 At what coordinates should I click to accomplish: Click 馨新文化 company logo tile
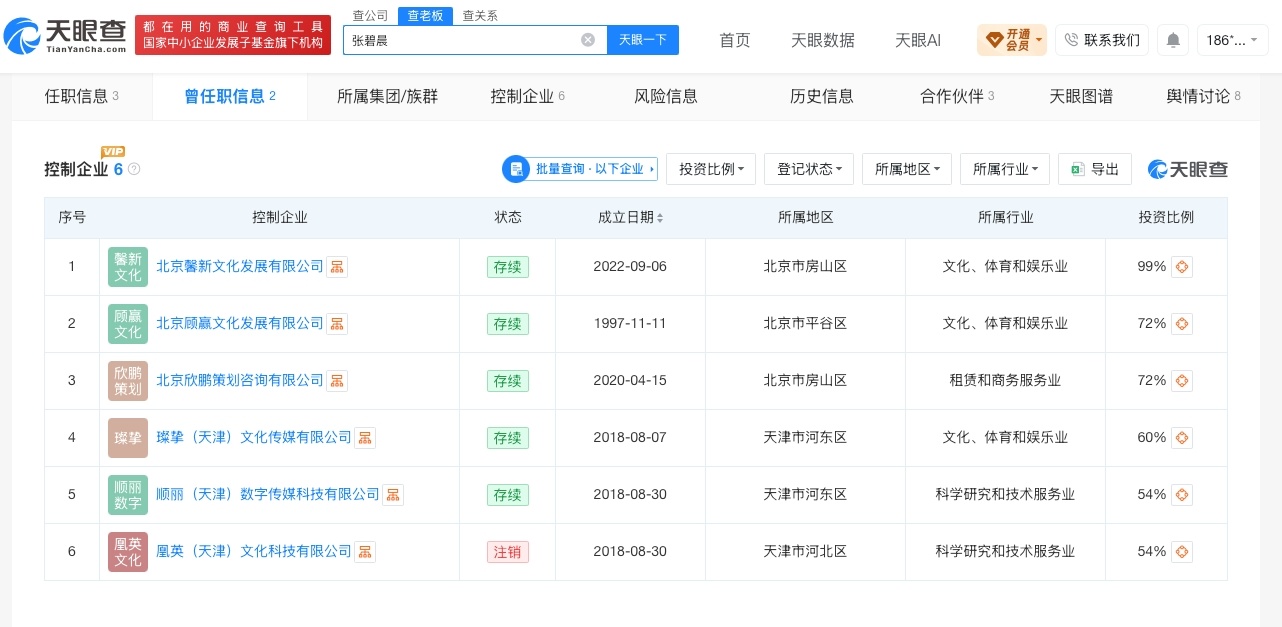pos(128,267)
